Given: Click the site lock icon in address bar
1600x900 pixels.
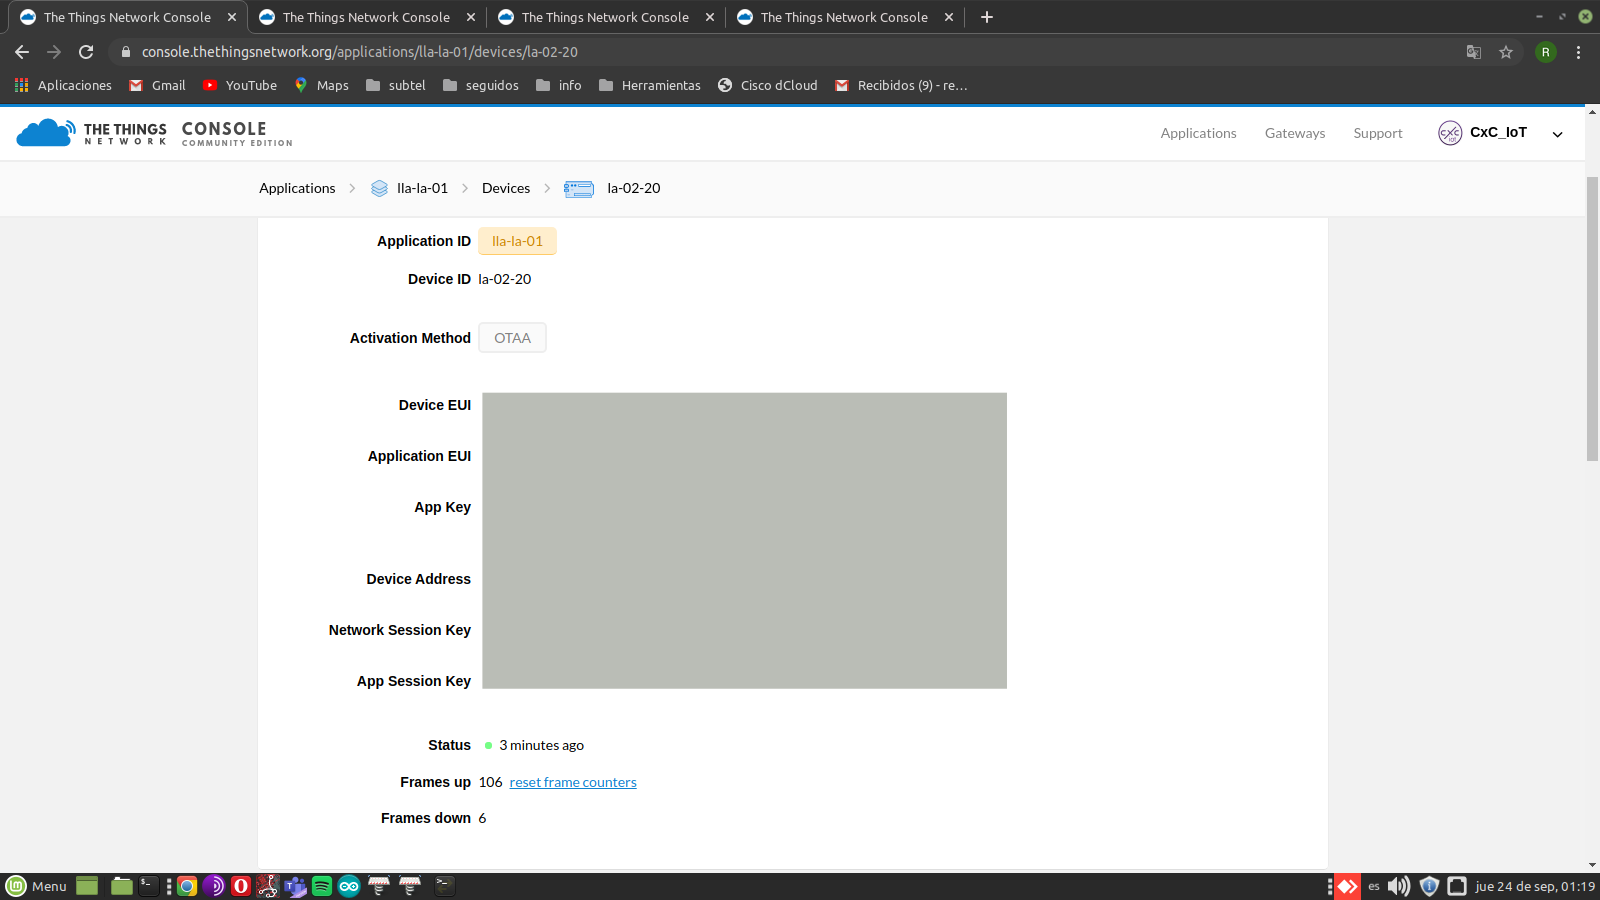Looking at the screenshot, I should [x=125, y=52].
